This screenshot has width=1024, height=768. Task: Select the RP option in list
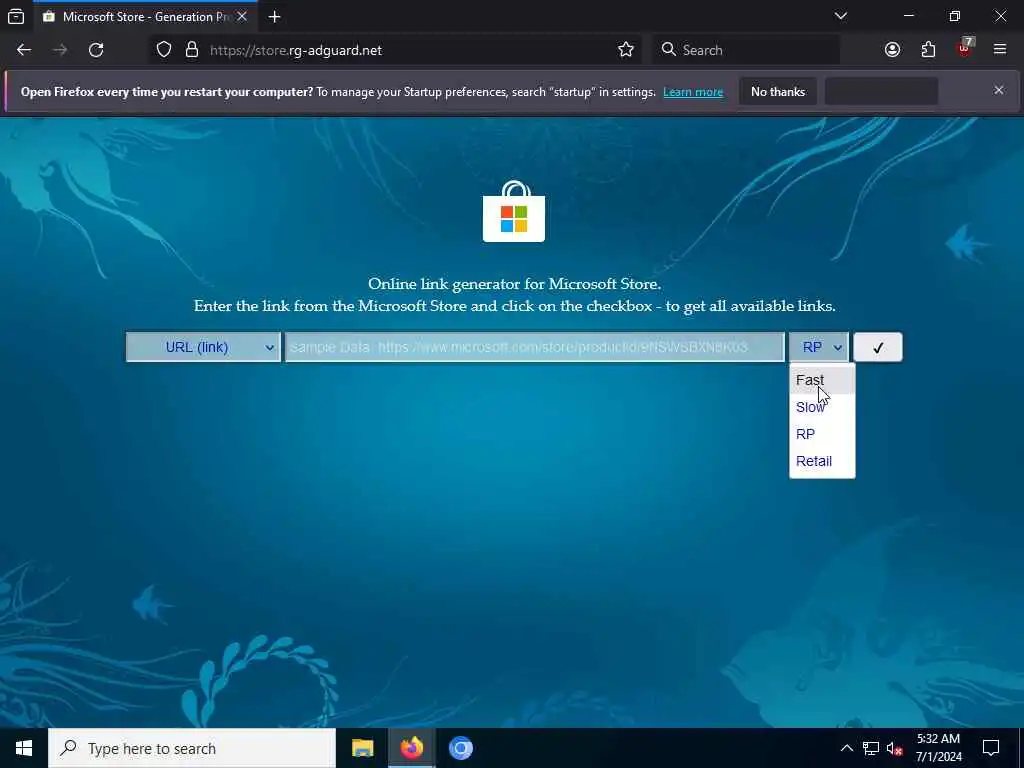click(x=822, y=434)
